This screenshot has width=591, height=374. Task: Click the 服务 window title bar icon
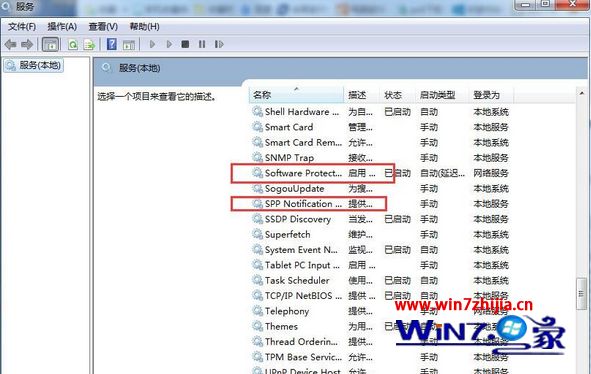[5, 5]
